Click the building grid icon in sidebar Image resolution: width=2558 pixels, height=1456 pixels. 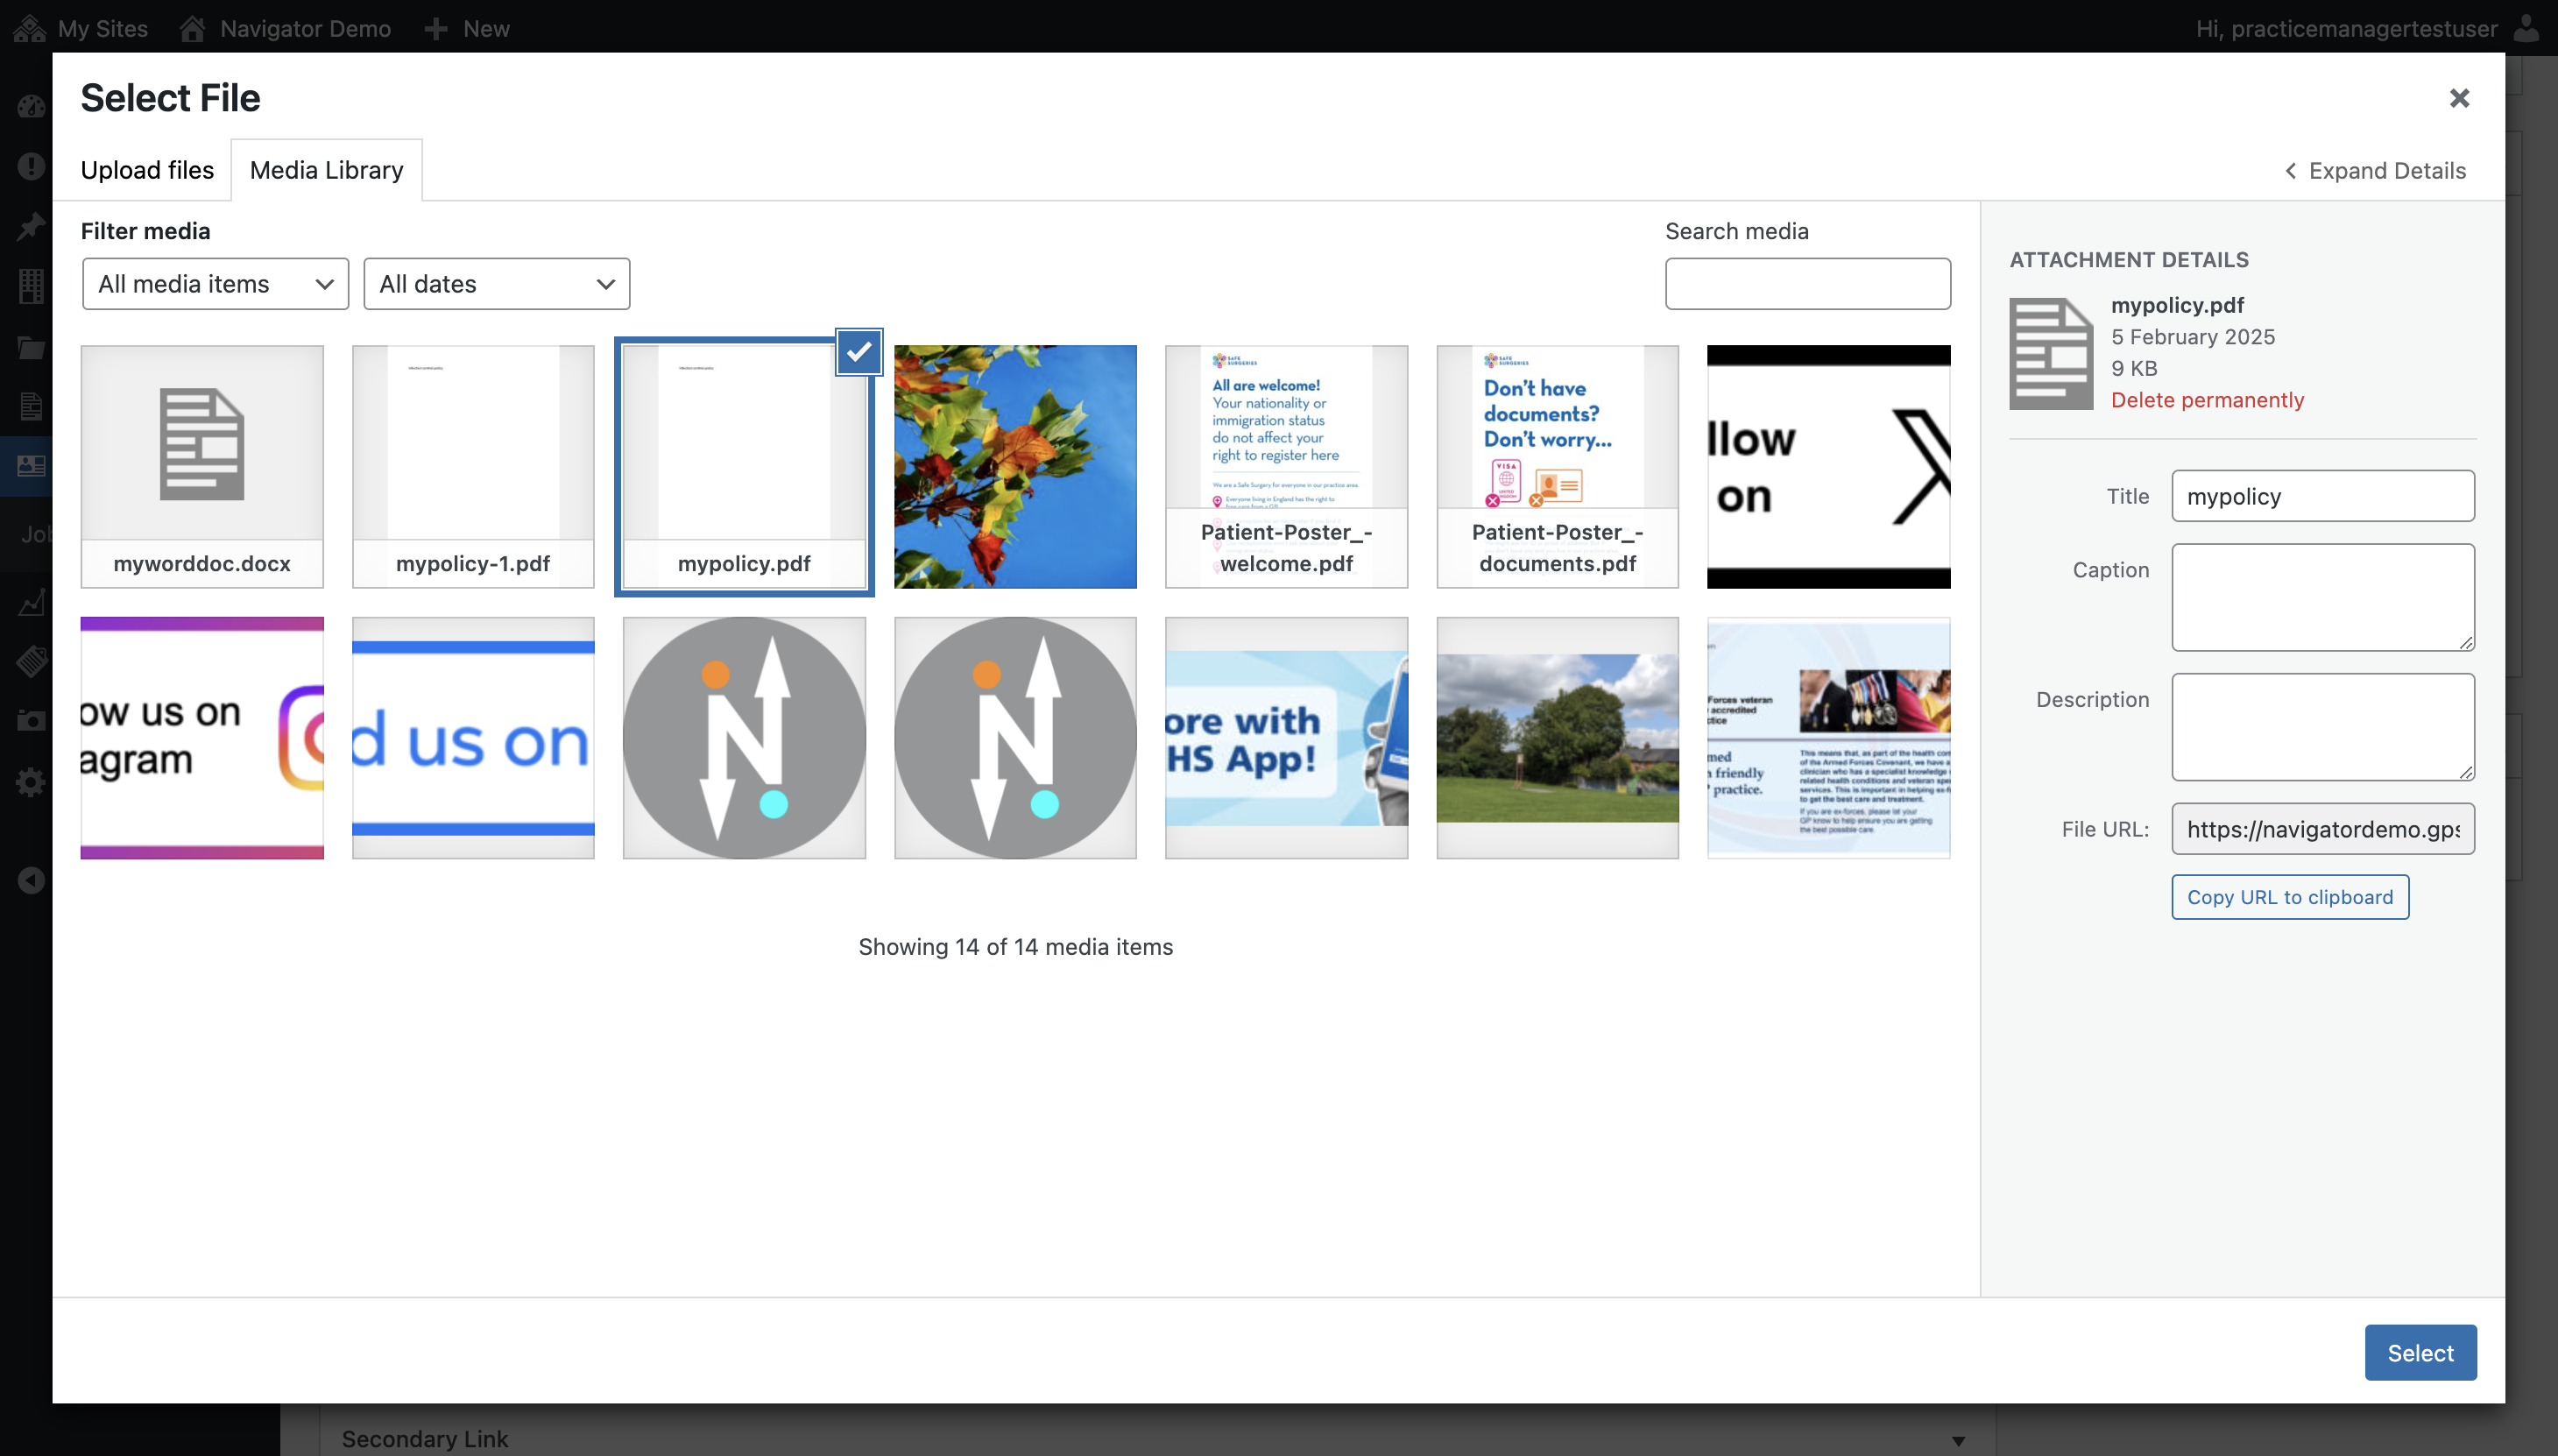(x=31, y=287)
